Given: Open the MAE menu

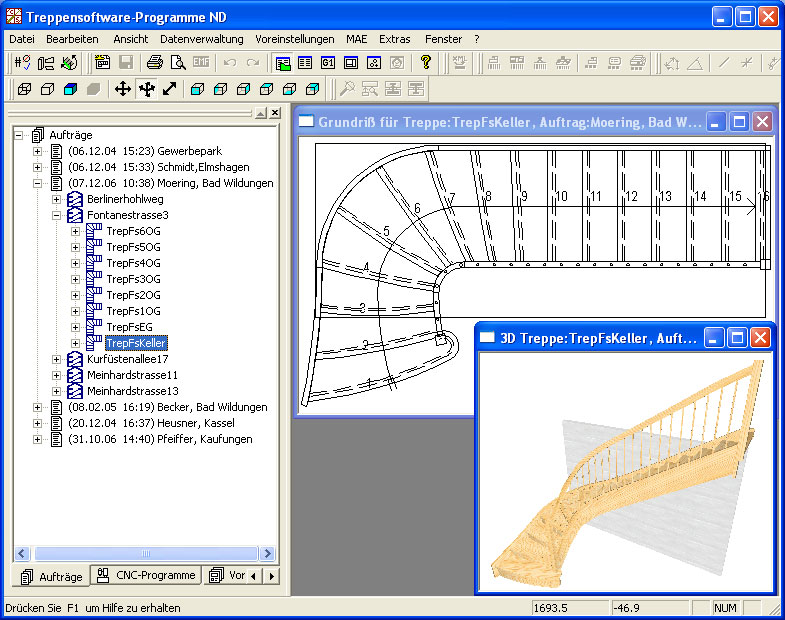Looking at the screenshot, I should coord(356,39).
